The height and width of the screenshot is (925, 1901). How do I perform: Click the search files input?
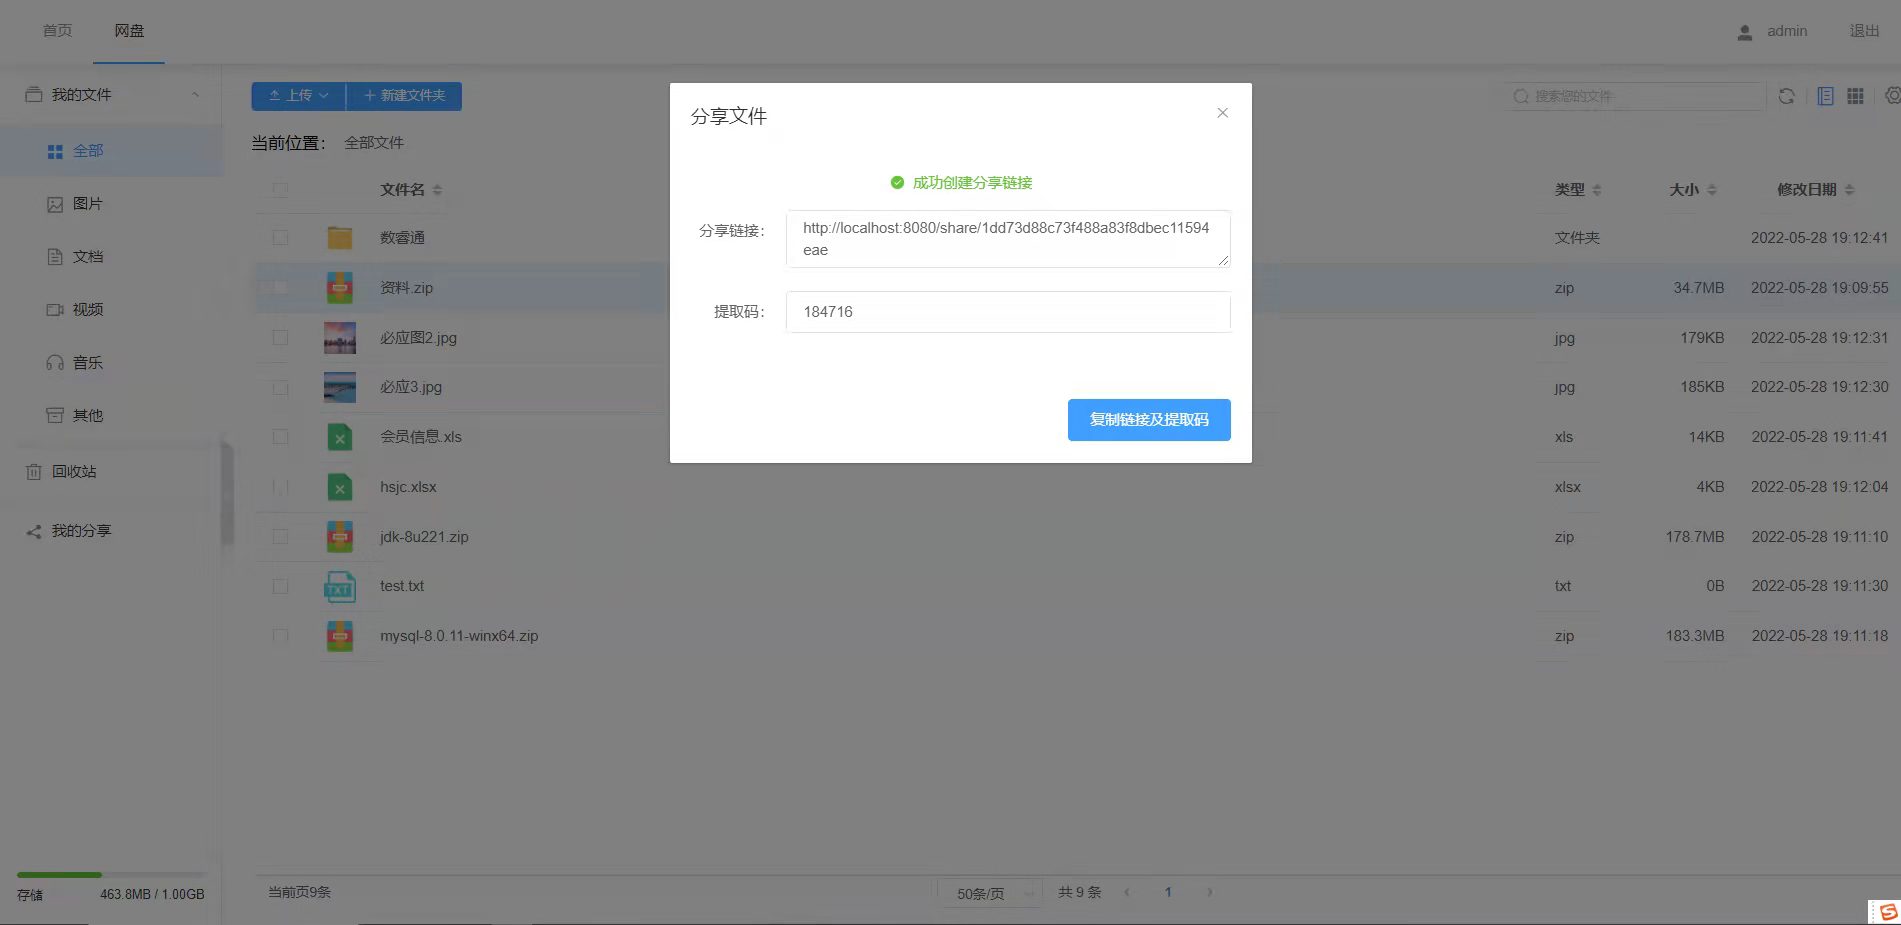1634,96
